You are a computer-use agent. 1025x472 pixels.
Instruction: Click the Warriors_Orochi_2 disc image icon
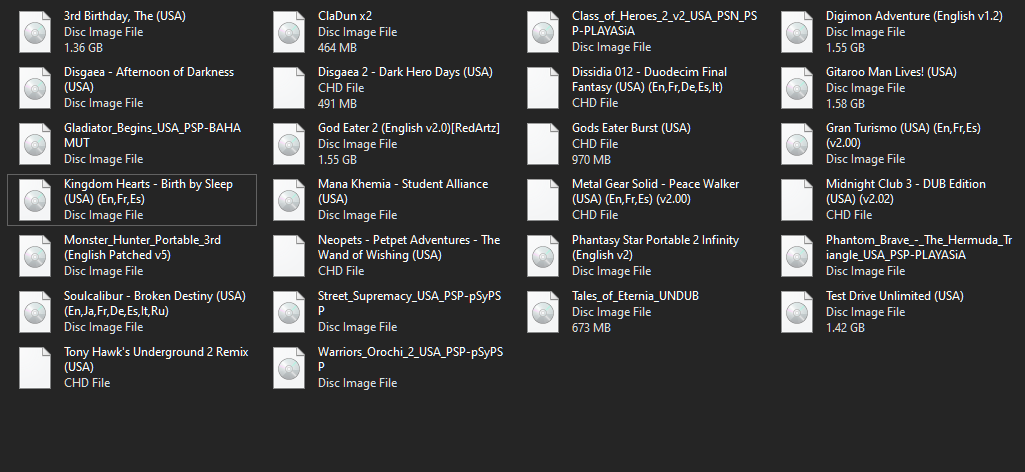point(289,368)
